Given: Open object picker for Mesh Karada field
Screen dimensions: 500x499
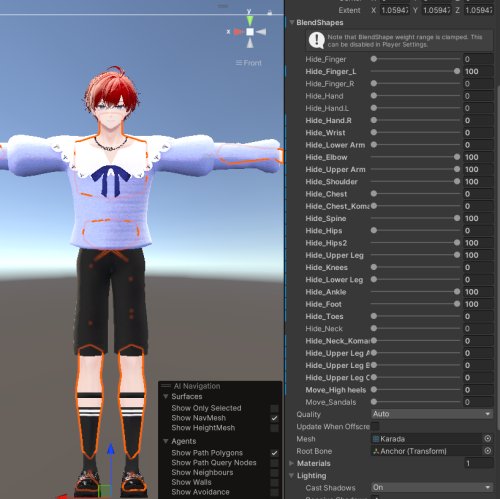Looking at the screenshot, I should click(x=487, y=439).
